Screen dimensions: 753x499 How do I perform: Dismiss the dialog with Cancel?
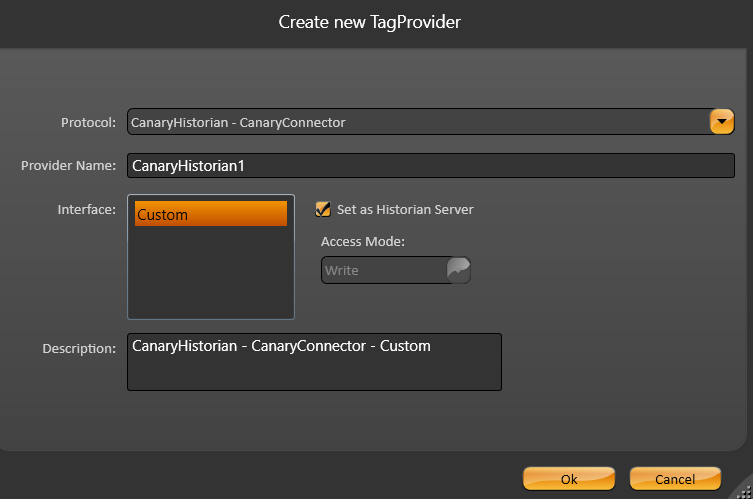pos(675,479)
